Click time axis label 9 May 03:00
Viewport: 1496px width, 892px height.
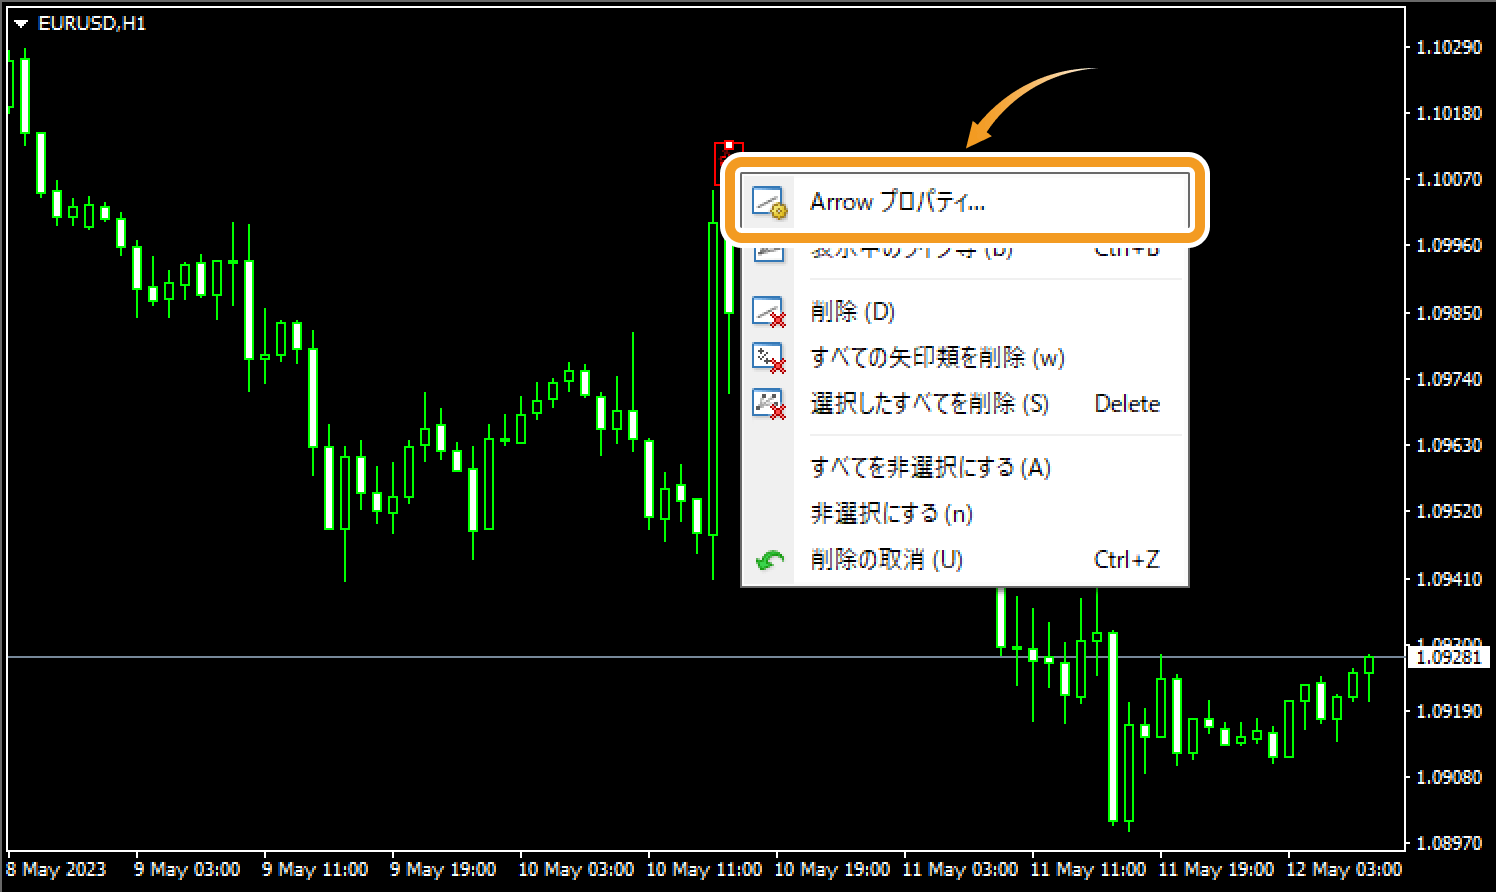(x=187, y=869)
